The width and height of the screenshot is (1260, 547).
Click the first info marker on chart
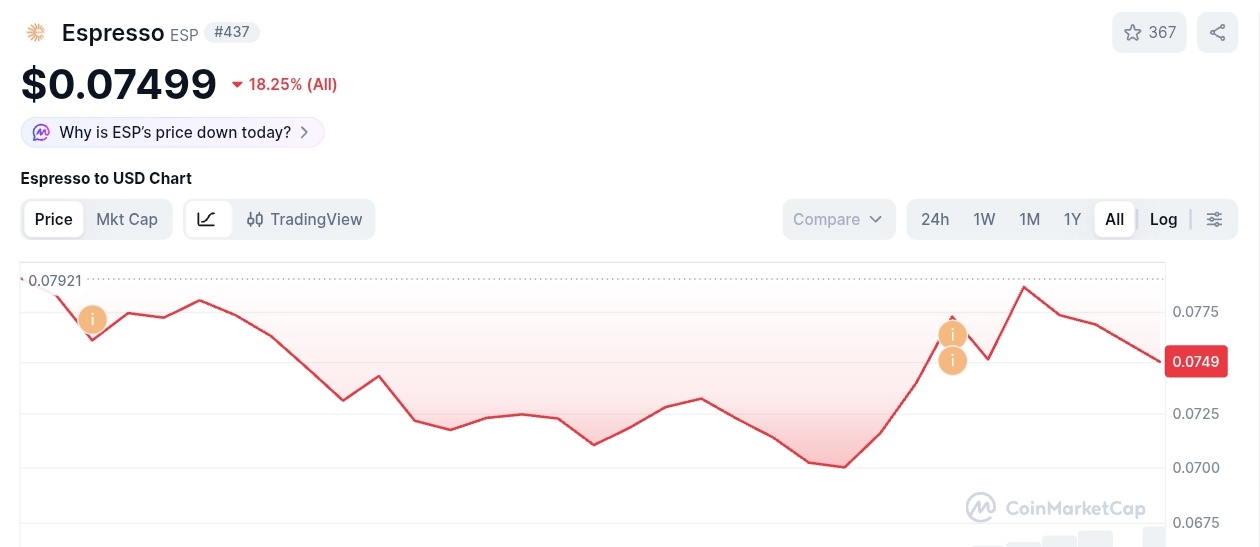[x=92, y=319]
